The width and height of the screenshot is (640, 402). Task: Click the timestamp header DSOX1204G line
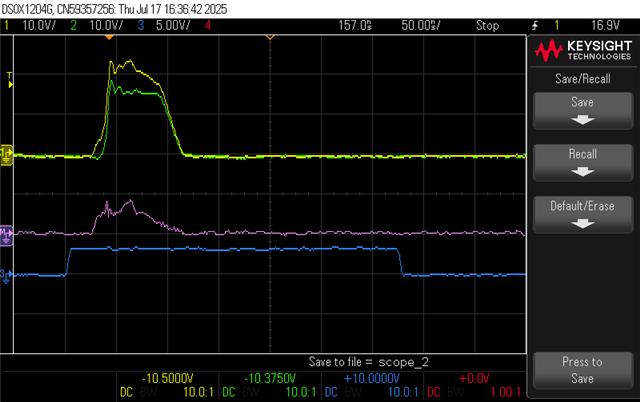pyautogui.click(x=114, y=9)
